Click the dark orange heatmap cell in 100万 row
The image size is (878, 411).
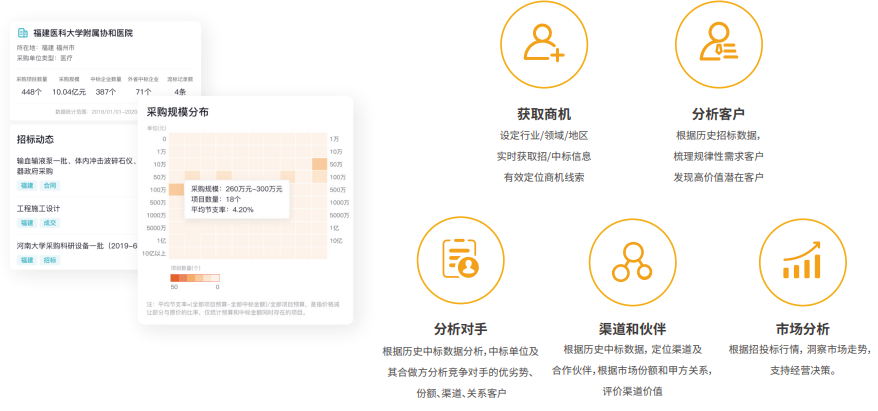(176, 190)
